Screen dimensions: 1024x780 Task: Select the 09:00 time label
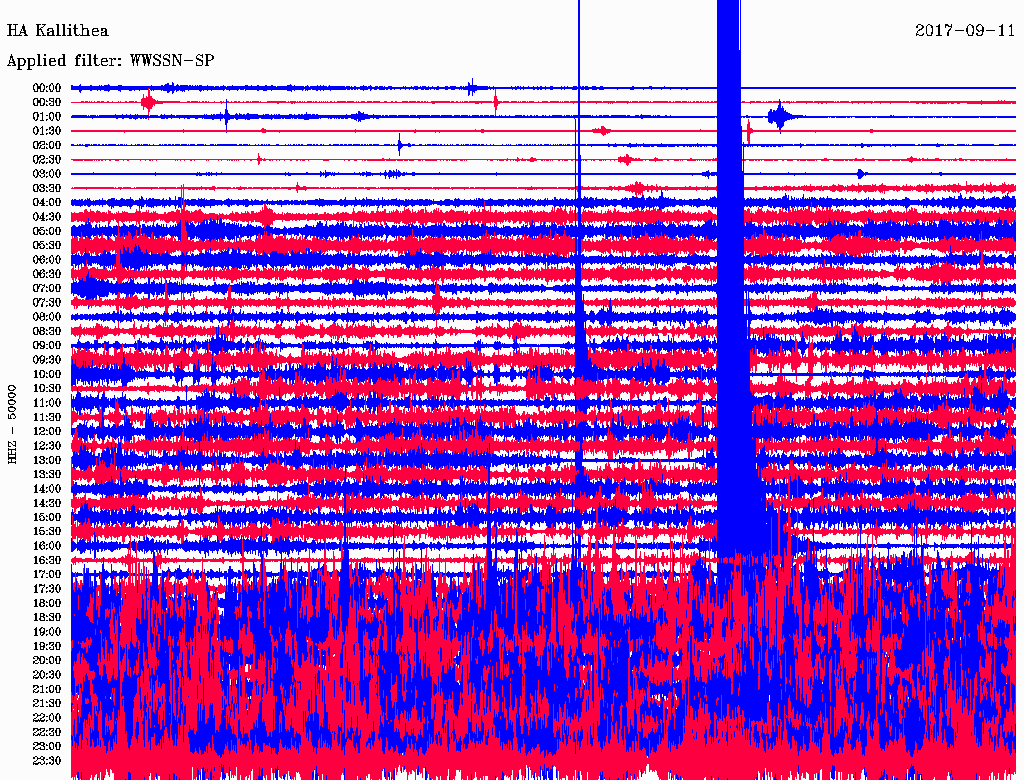pyautogui.click(x=47, y=346)
